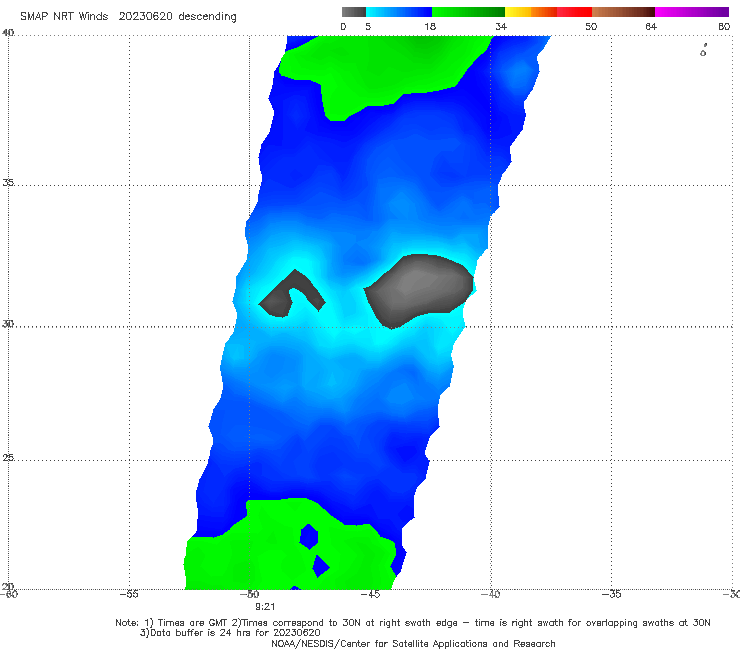Click the longitude label '-40' on the bottom axis
Image resolution: width=740 pixels, height=650 pixels.
pos(491,594)
